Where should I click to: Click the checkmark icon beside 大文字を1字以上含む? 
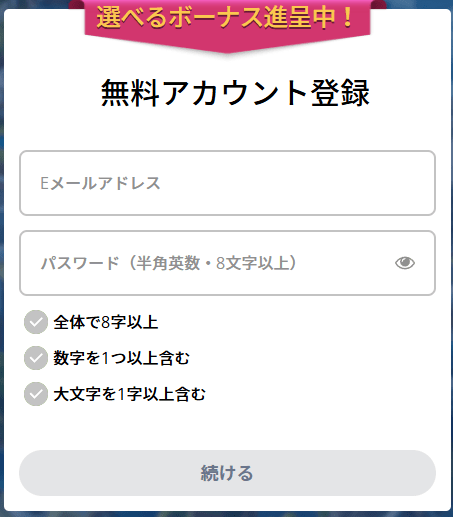[x=36, y=394]
